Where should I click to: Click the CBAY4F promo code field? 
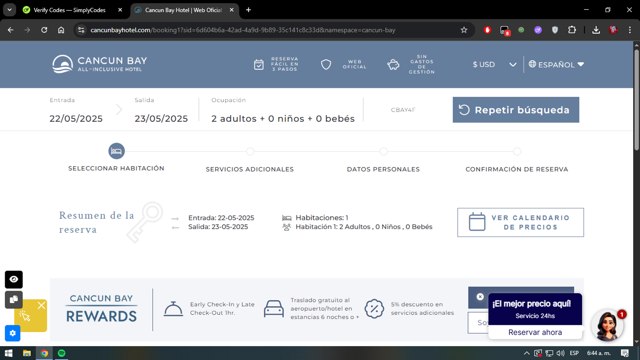tap(402, 110)
